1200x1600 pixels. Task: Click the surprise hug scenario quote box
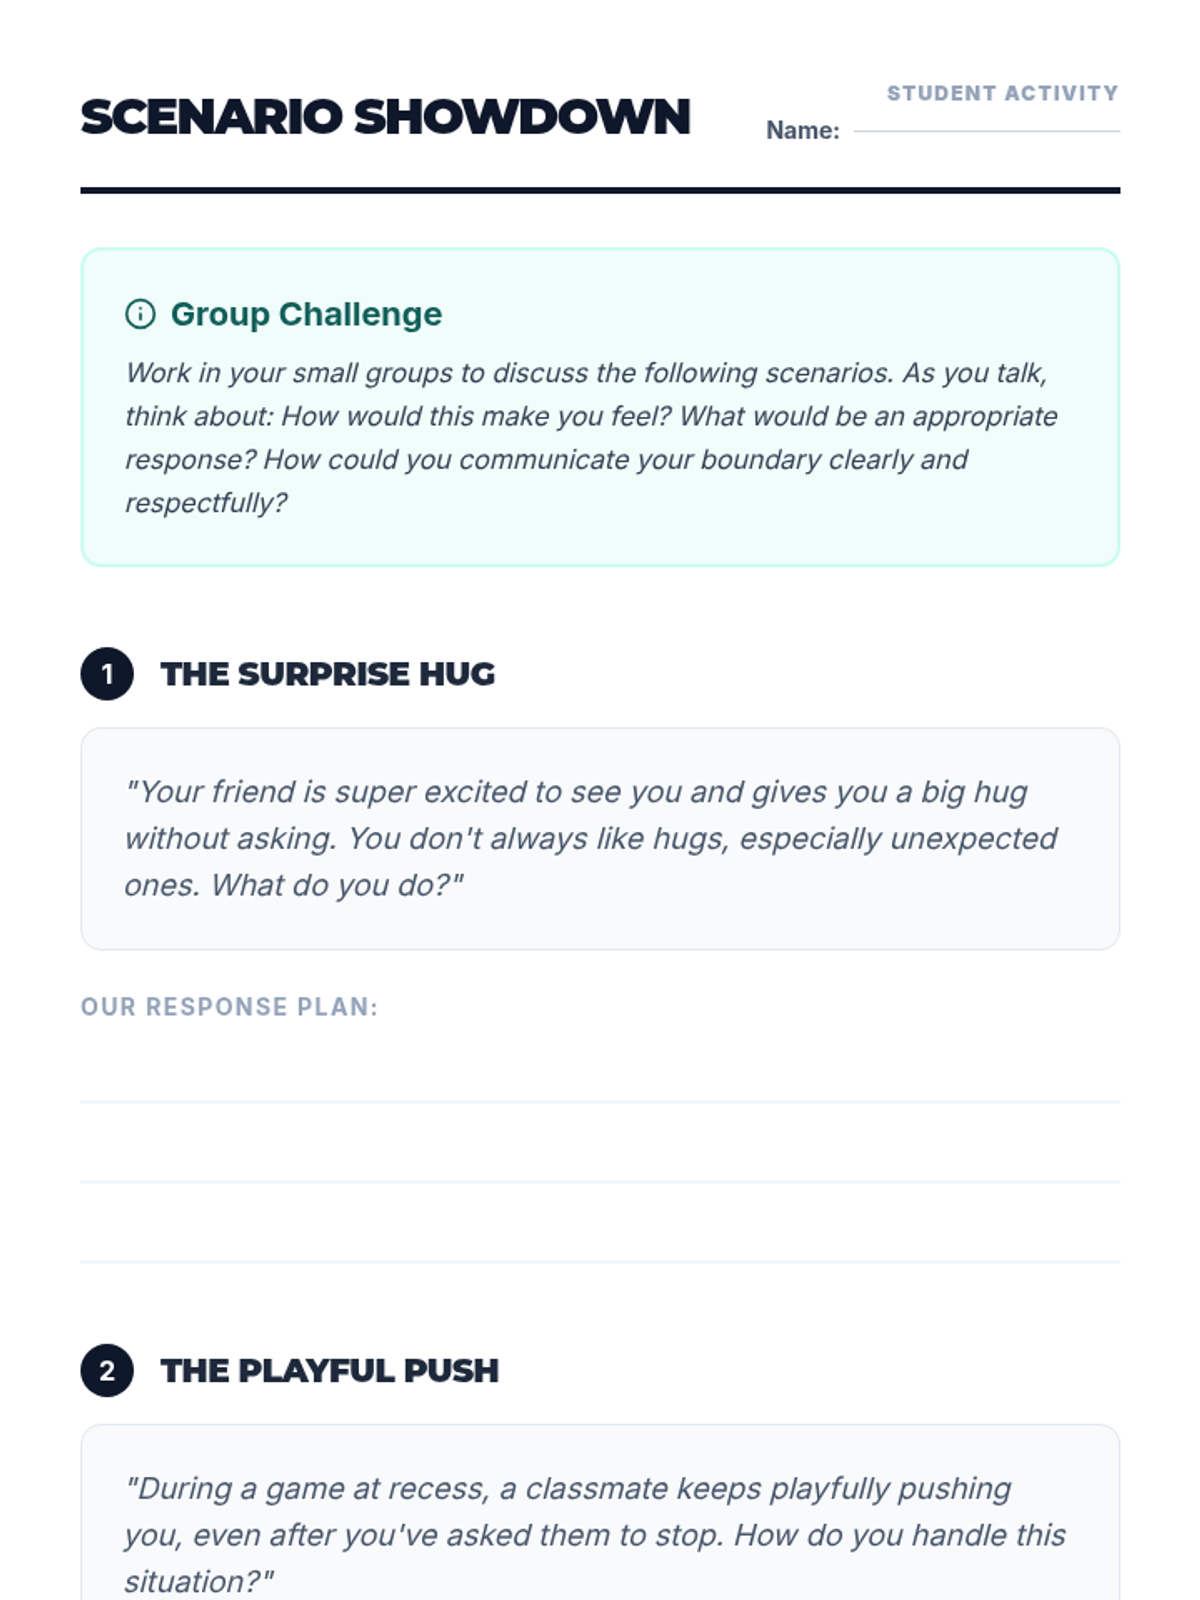600,839
